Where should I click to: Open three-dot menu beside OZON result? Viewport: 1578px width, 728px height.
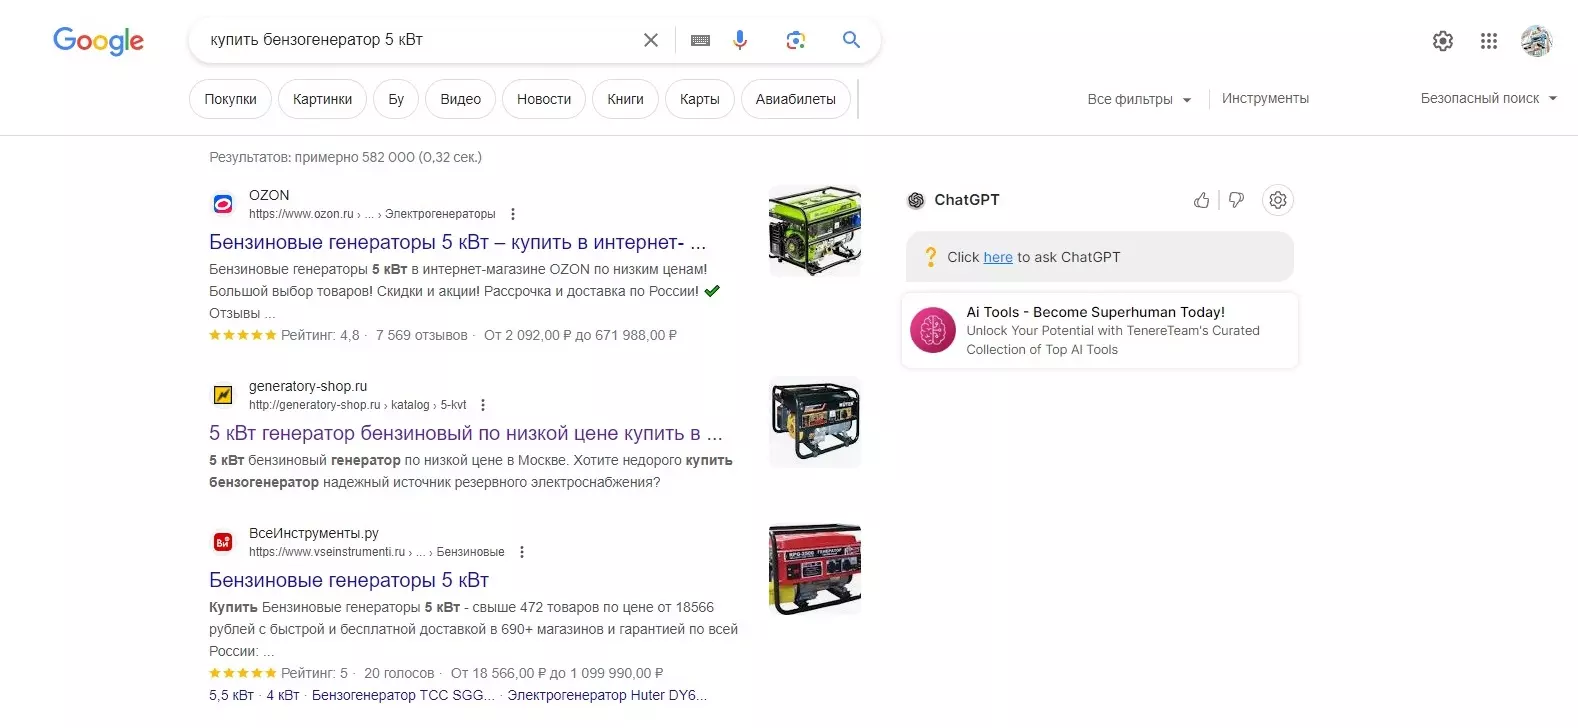513,214
